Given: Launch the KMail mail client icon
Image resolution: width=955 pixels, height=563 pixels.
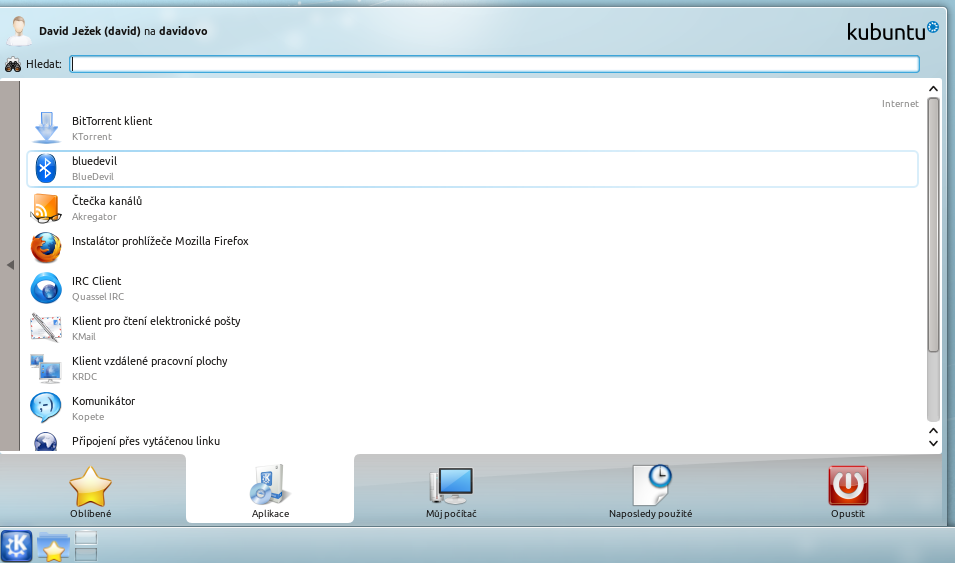Looking at the screenshot, I should click(46, 328).
